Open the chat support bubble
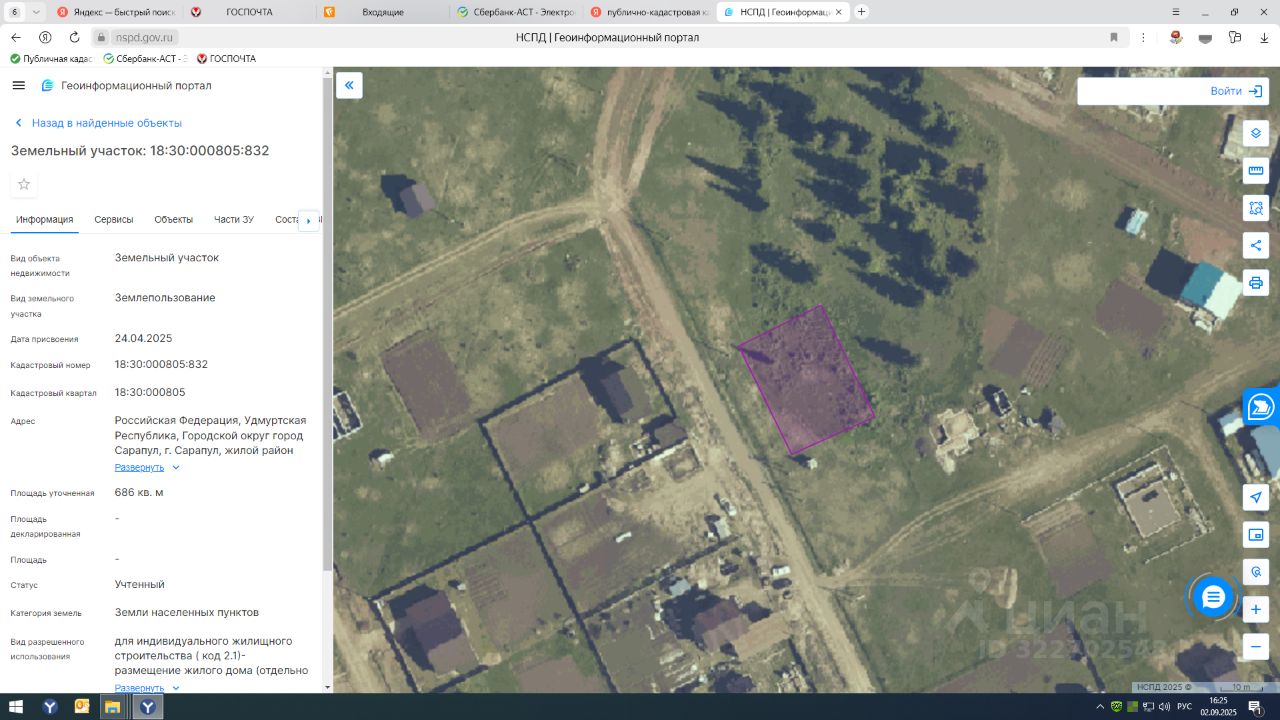Image resolution: width=1280 pixels, height=720 pixels. (x=1213, y=597)
